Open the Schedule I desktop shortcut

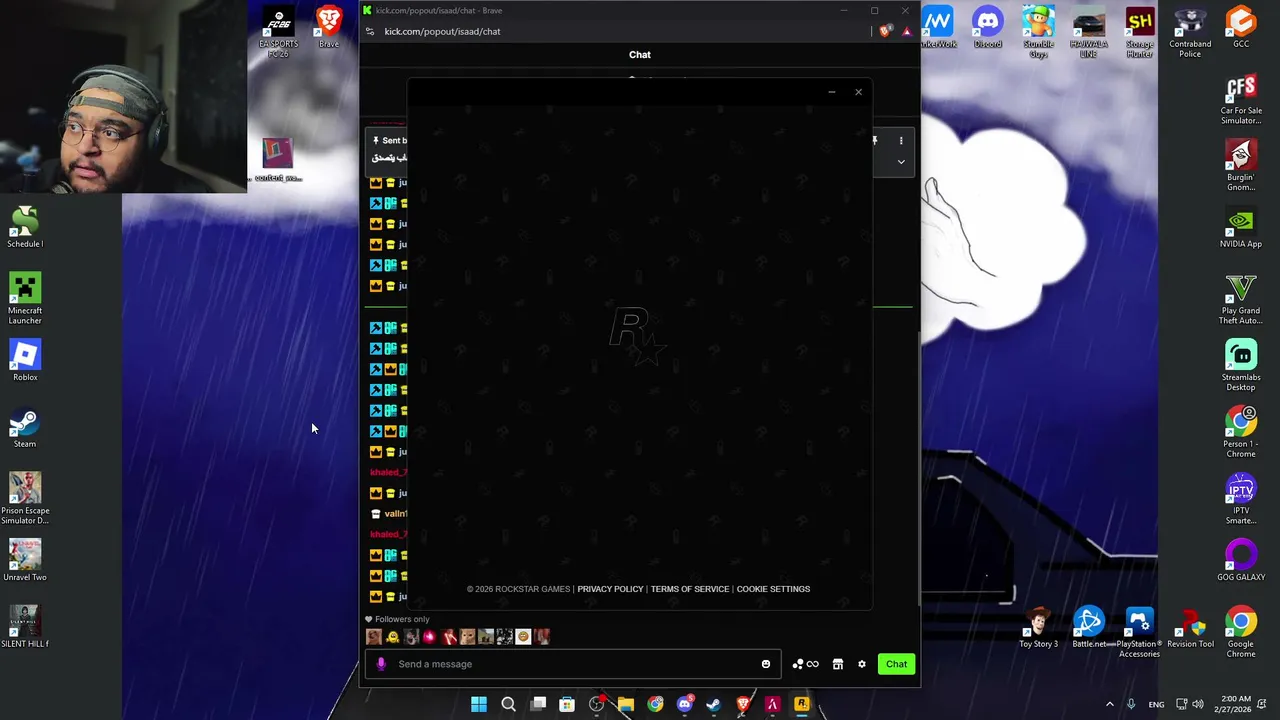click(25, 227)
